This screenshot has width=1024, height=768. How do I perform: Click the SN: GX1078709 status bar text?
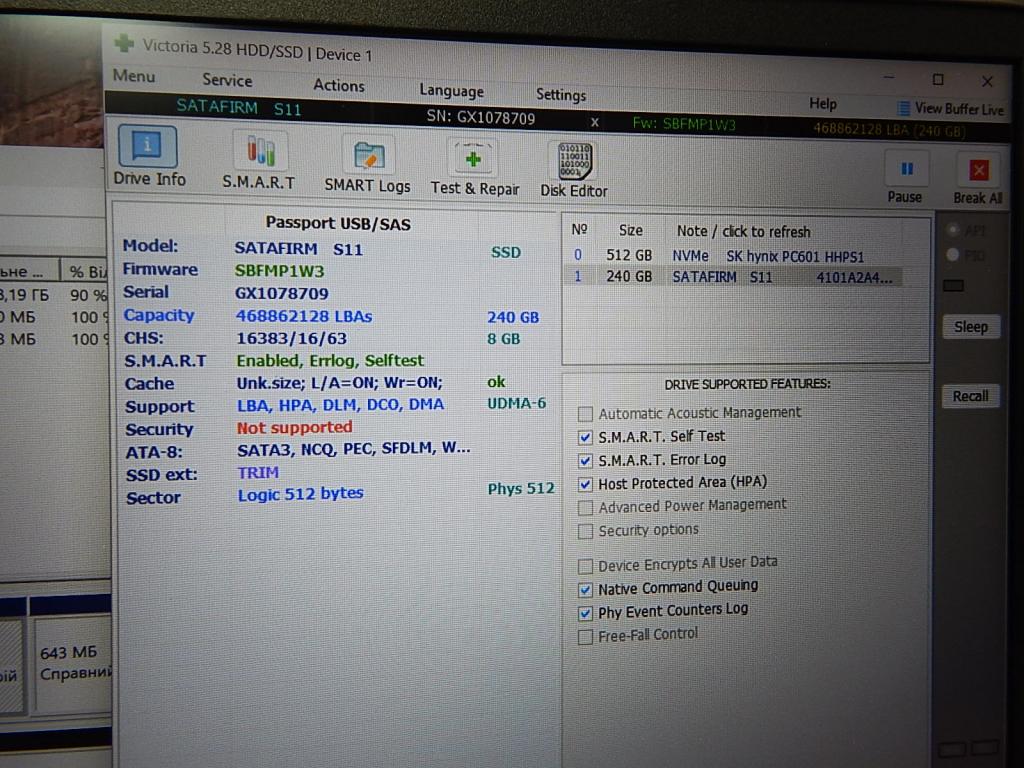pyautogui.click(x=481, y=118)
